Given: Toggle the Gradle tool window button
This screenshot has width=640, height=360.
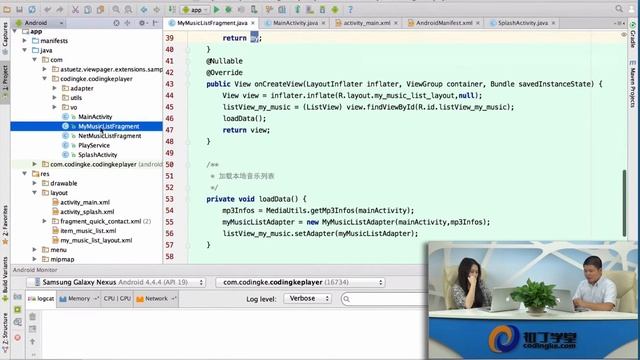Looking at the screenshot, I should (633, 34).
